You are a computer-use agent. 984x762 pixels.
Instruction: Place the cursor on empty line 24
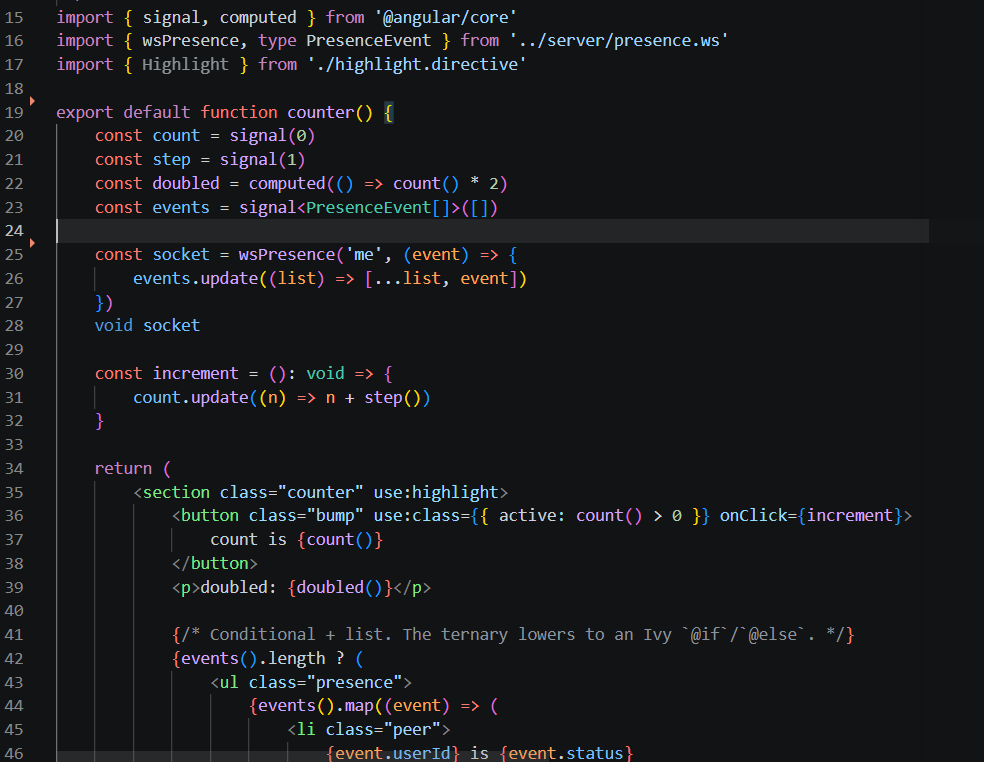coord(492,231)
